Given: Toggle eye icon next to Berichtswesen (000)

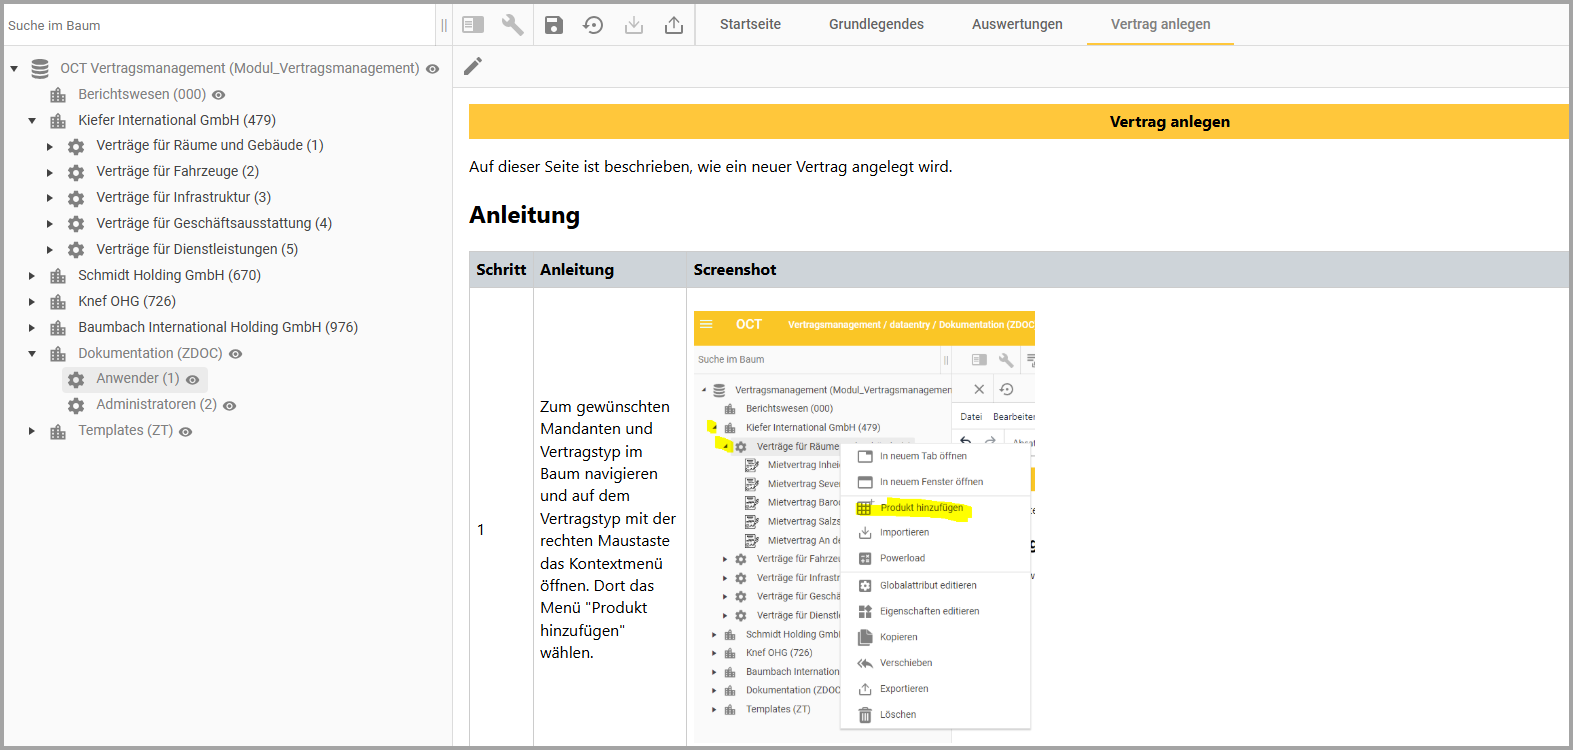Looking at the screenshot, I should point(219,95).
